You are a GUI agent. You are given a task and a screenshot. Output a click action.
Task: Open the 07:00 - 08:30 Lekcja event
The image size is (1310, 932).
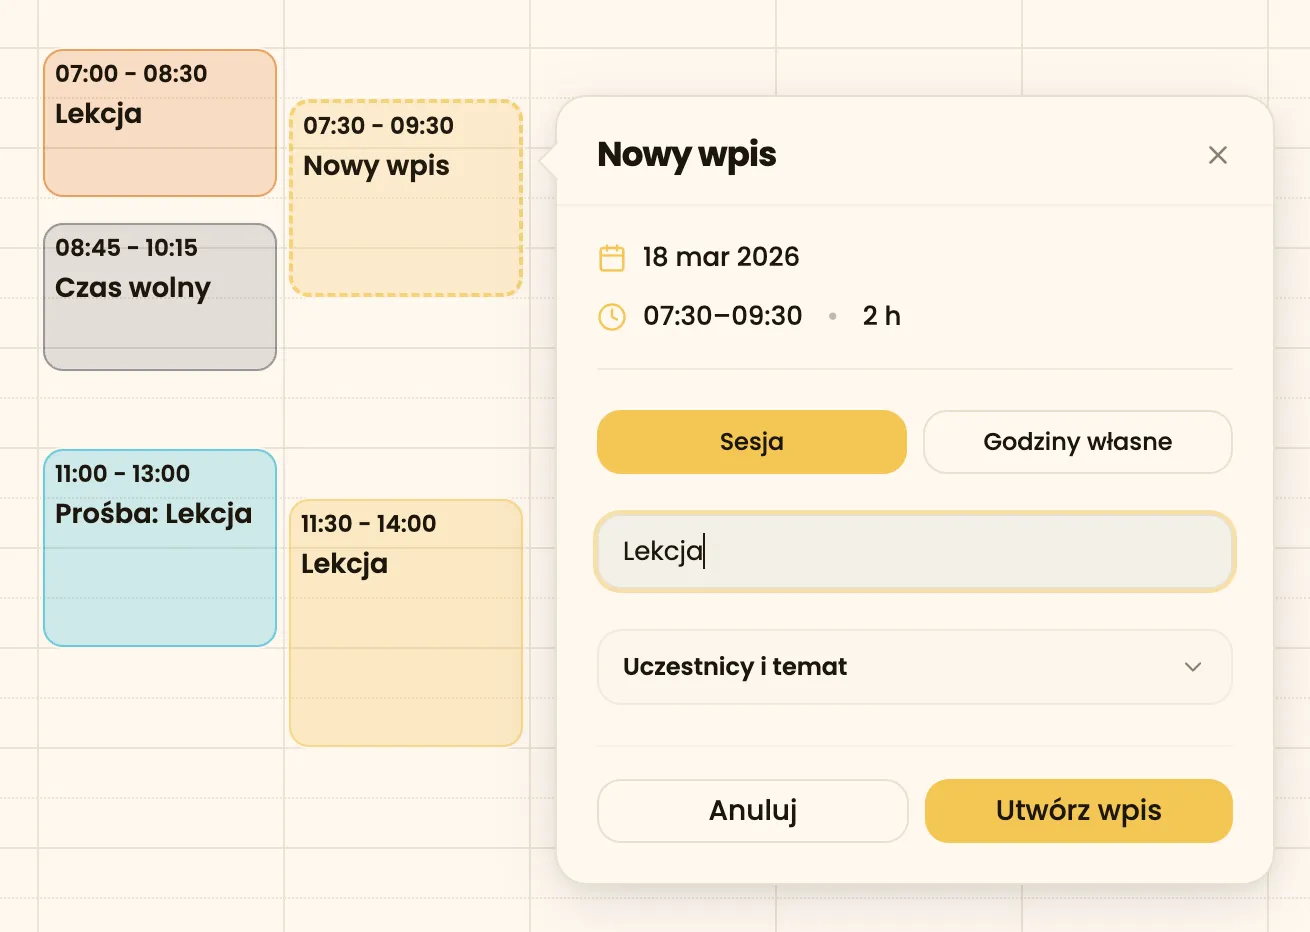tap(160, 123)
